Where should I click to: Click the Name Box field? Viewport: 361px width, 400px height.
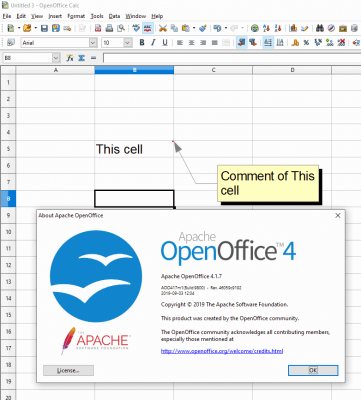coord(28,58)
